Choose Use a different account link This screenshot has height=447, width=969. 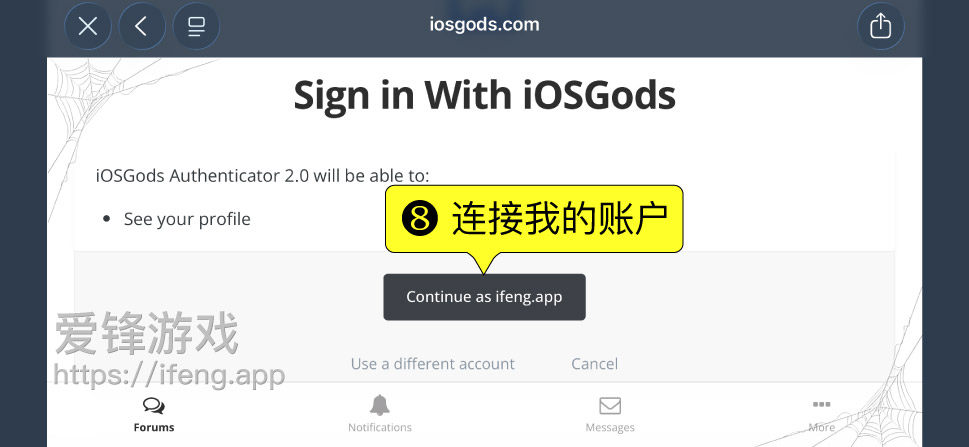point(433,364)
